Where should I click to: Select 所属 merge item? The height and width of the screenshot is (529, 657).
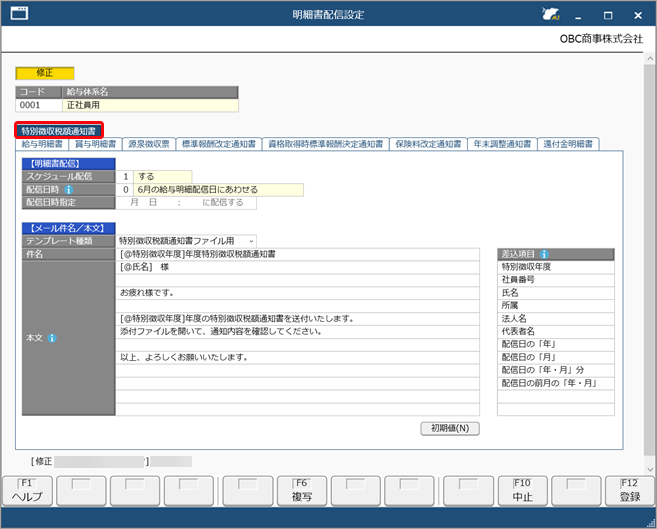556,306
